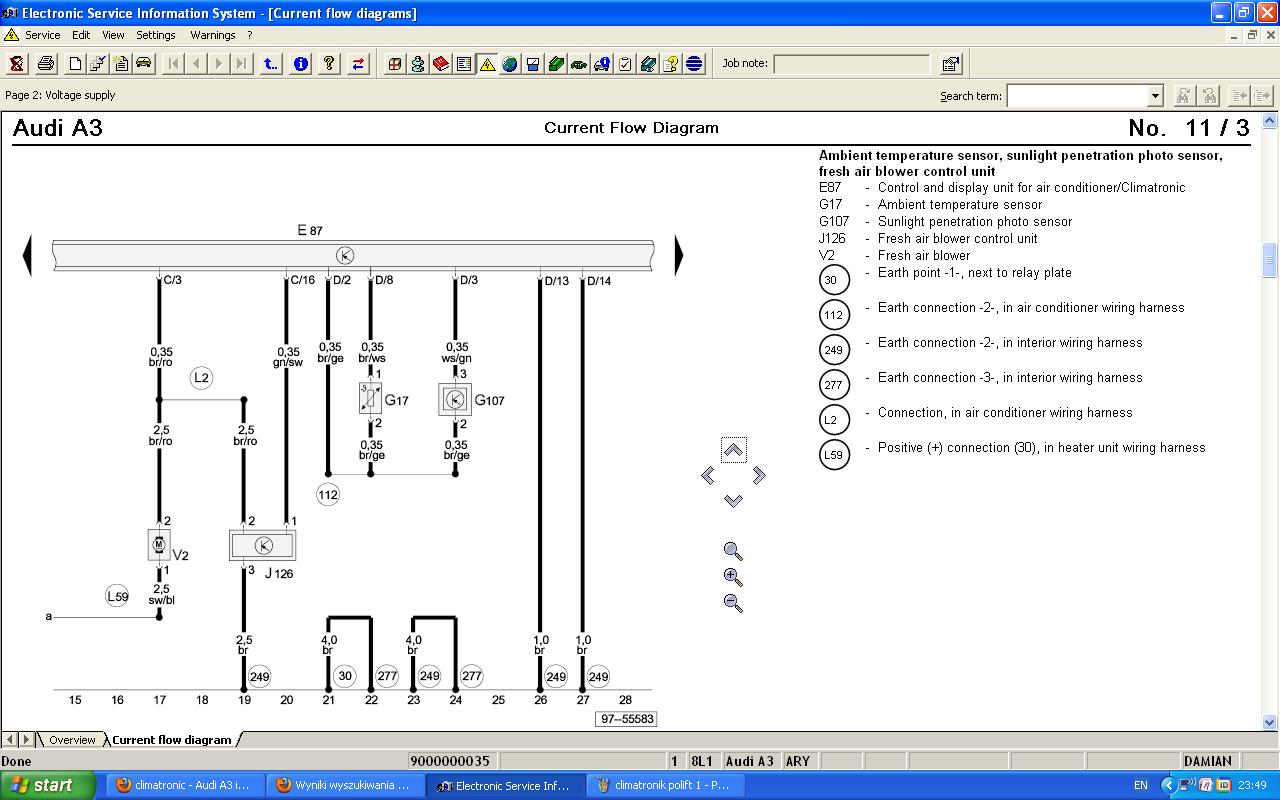Click the green person figure toolbar icon

(418, 64)
